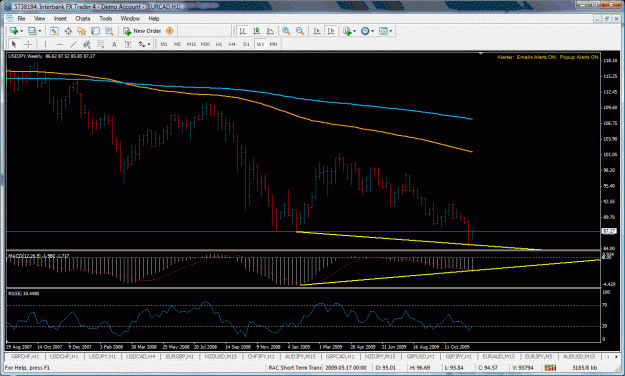Open the Help menu

(x=153, y=18)
